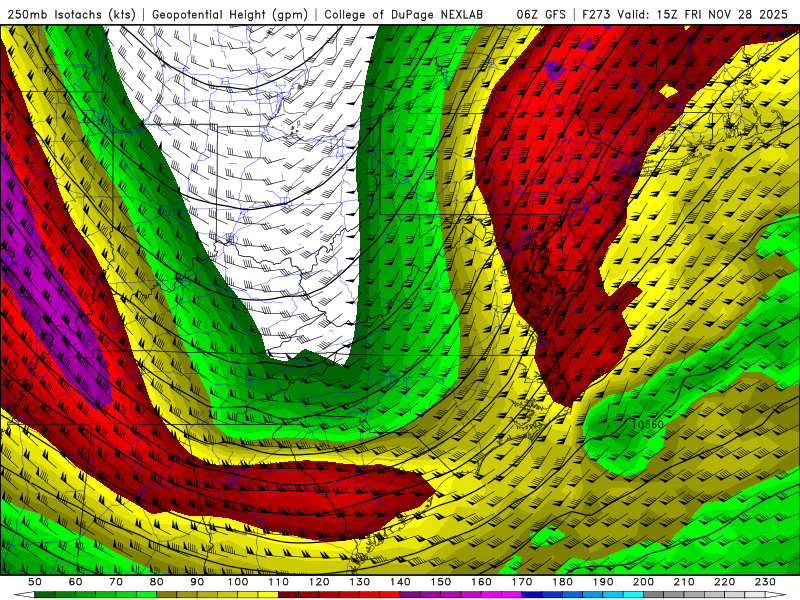
Task: Click the '200' legend value
Action: pos(643,582)
